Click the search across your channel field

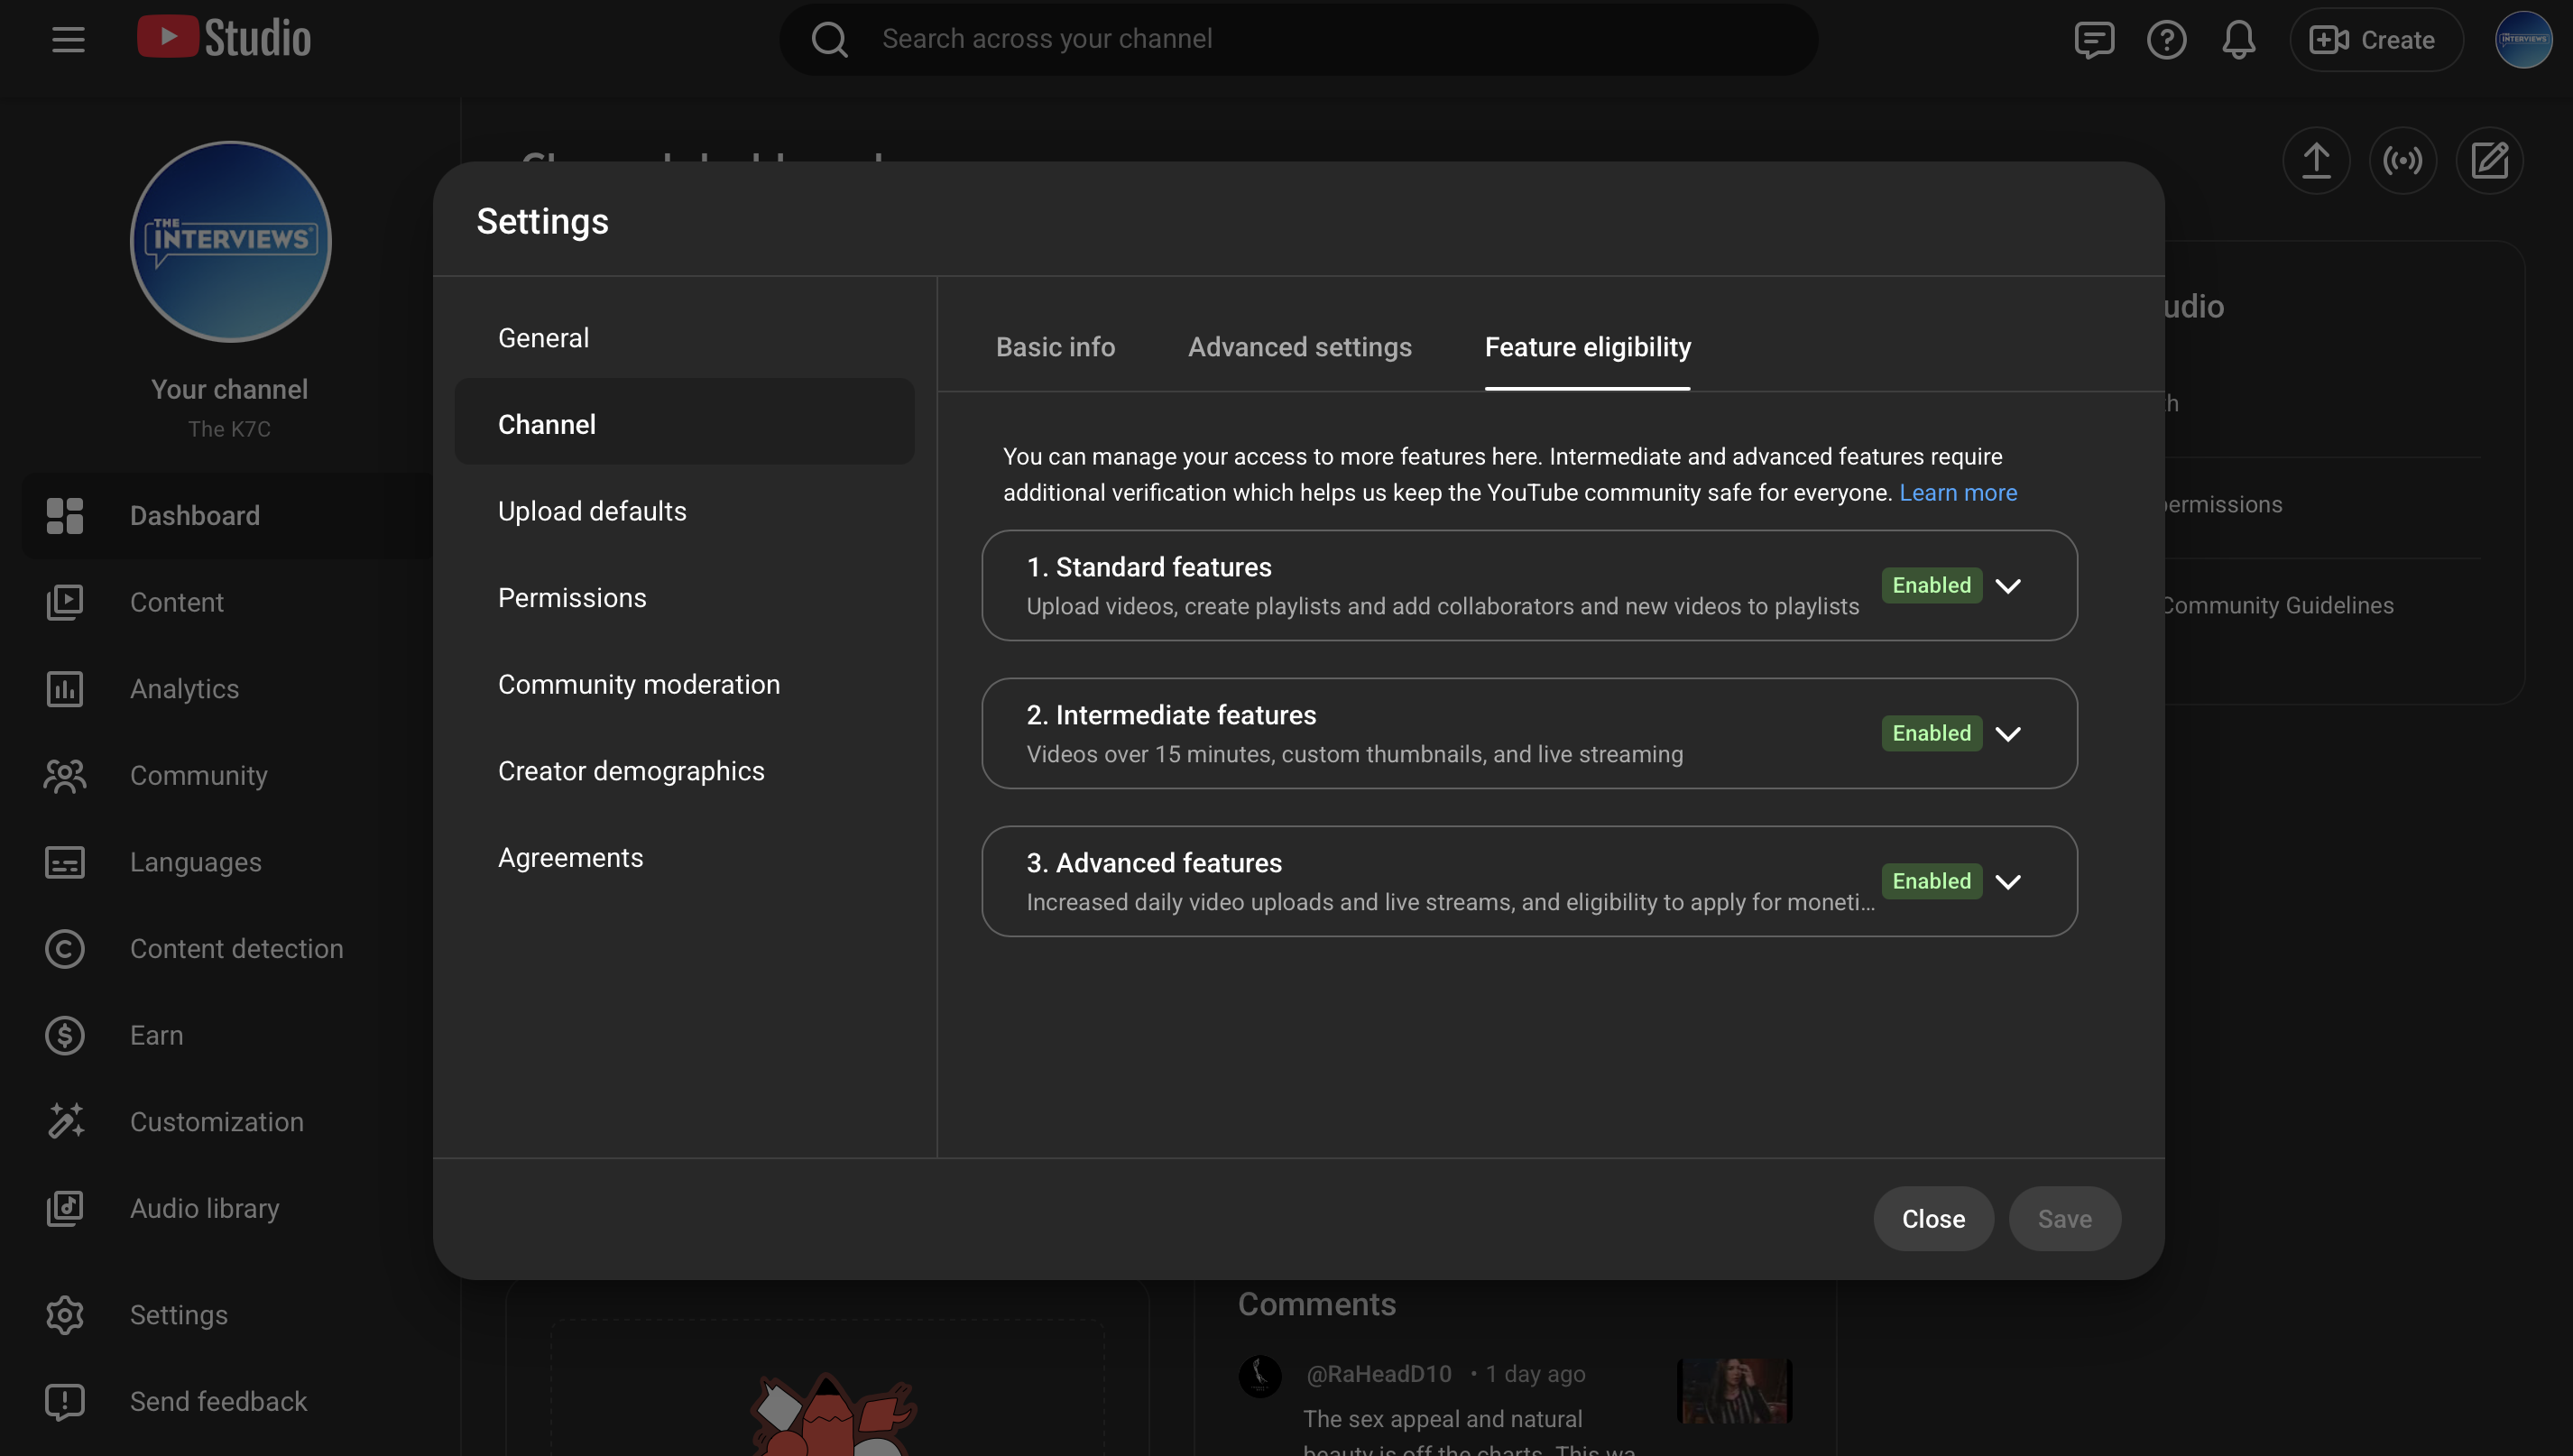pyautogui.click(x=1297, y=39)
